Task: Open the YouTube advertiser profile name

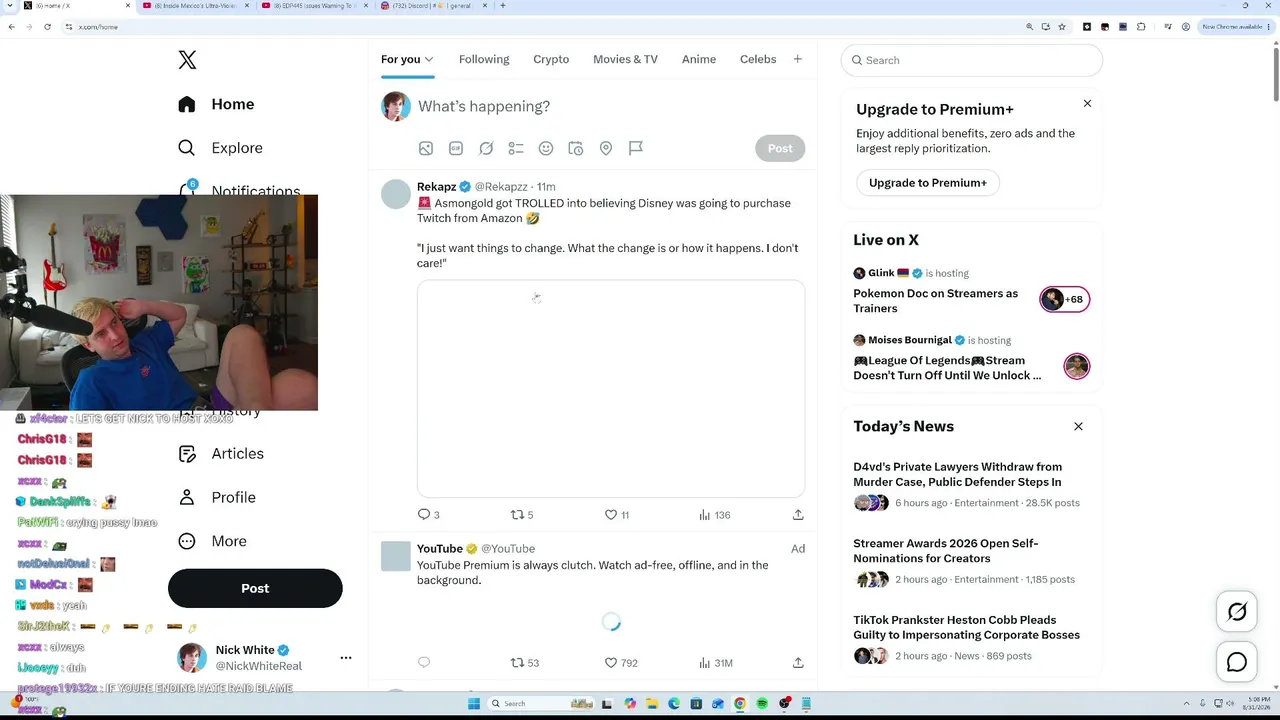Action: pyautogui.click(x=440, y=549)
